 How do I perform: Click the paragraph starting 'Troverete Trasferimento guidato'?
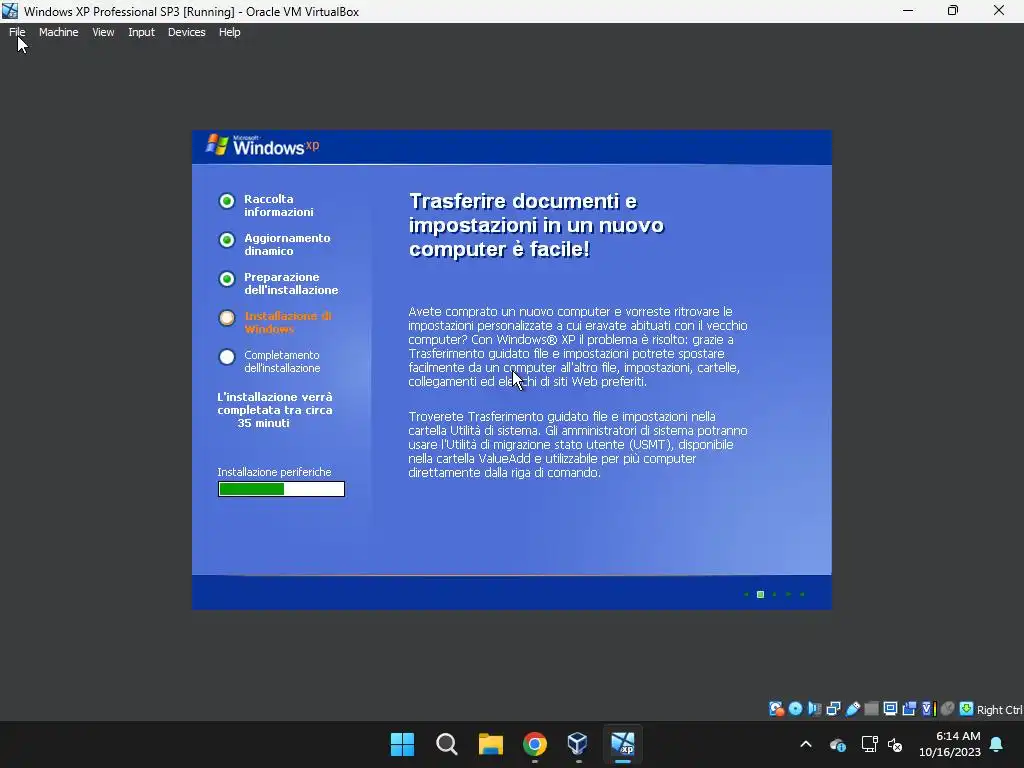[578, 445]
